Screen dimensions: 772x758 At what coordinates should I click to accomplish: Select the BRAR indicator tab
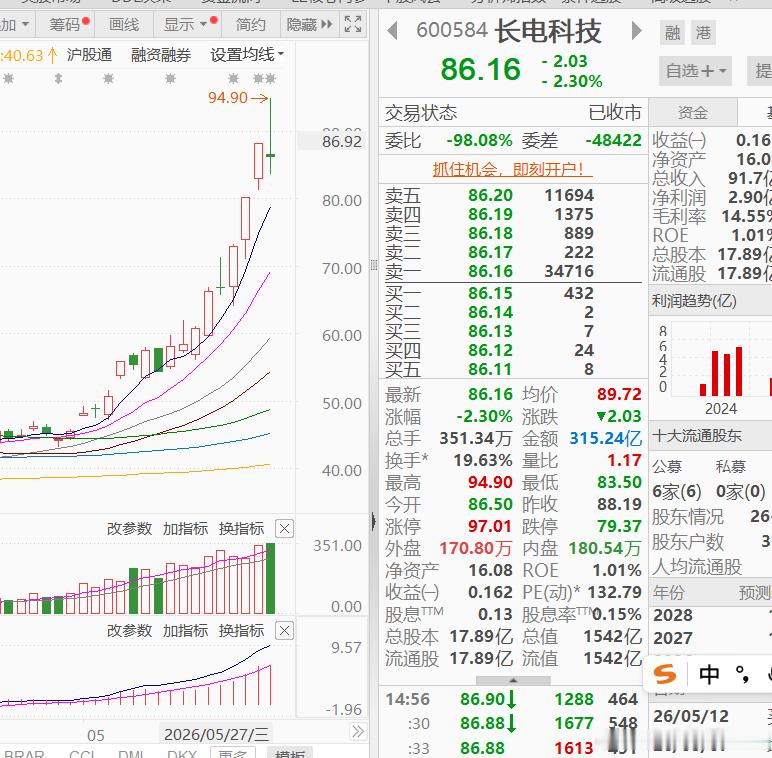point(24,754)
